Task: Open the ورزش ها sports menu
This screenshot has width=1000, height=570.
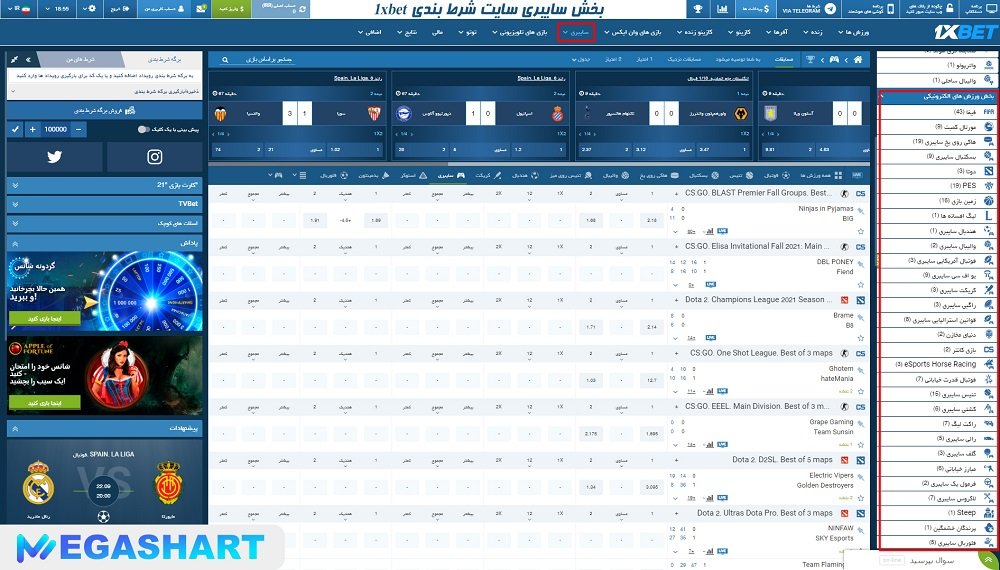Action: tap(853, 33)
